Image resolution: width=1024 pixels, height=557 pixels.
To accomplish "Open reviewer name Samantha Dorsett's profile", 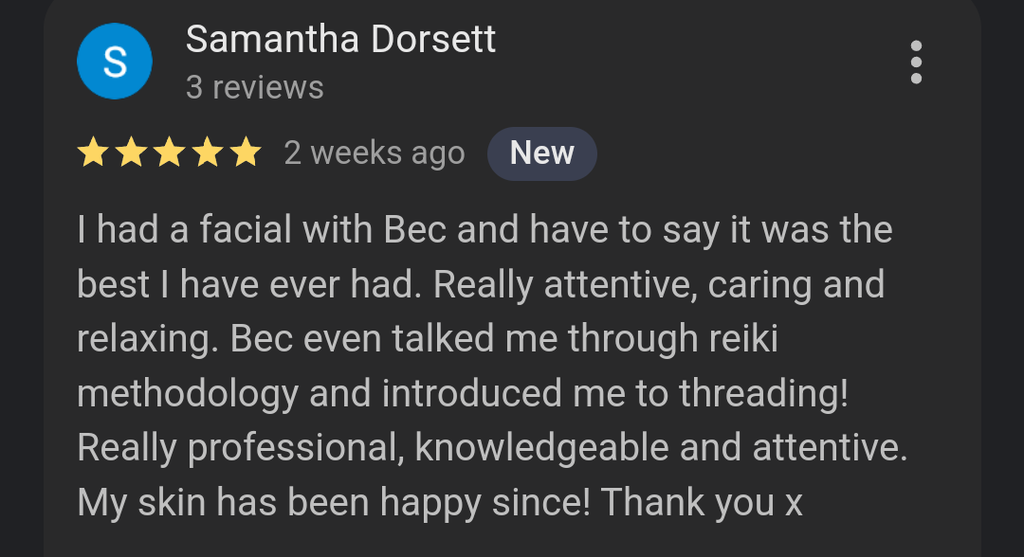I will [340, 40].
